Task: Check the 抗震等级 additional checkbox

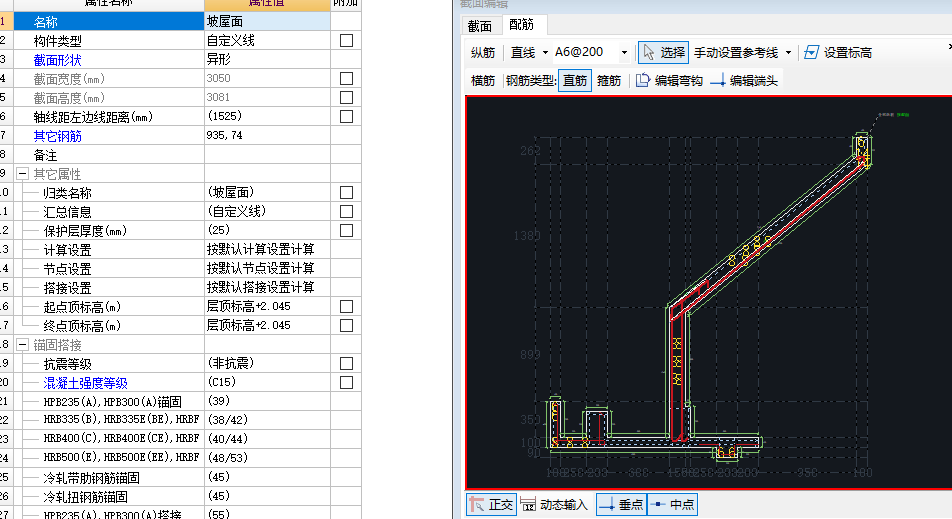Action: tap(347, 363)
